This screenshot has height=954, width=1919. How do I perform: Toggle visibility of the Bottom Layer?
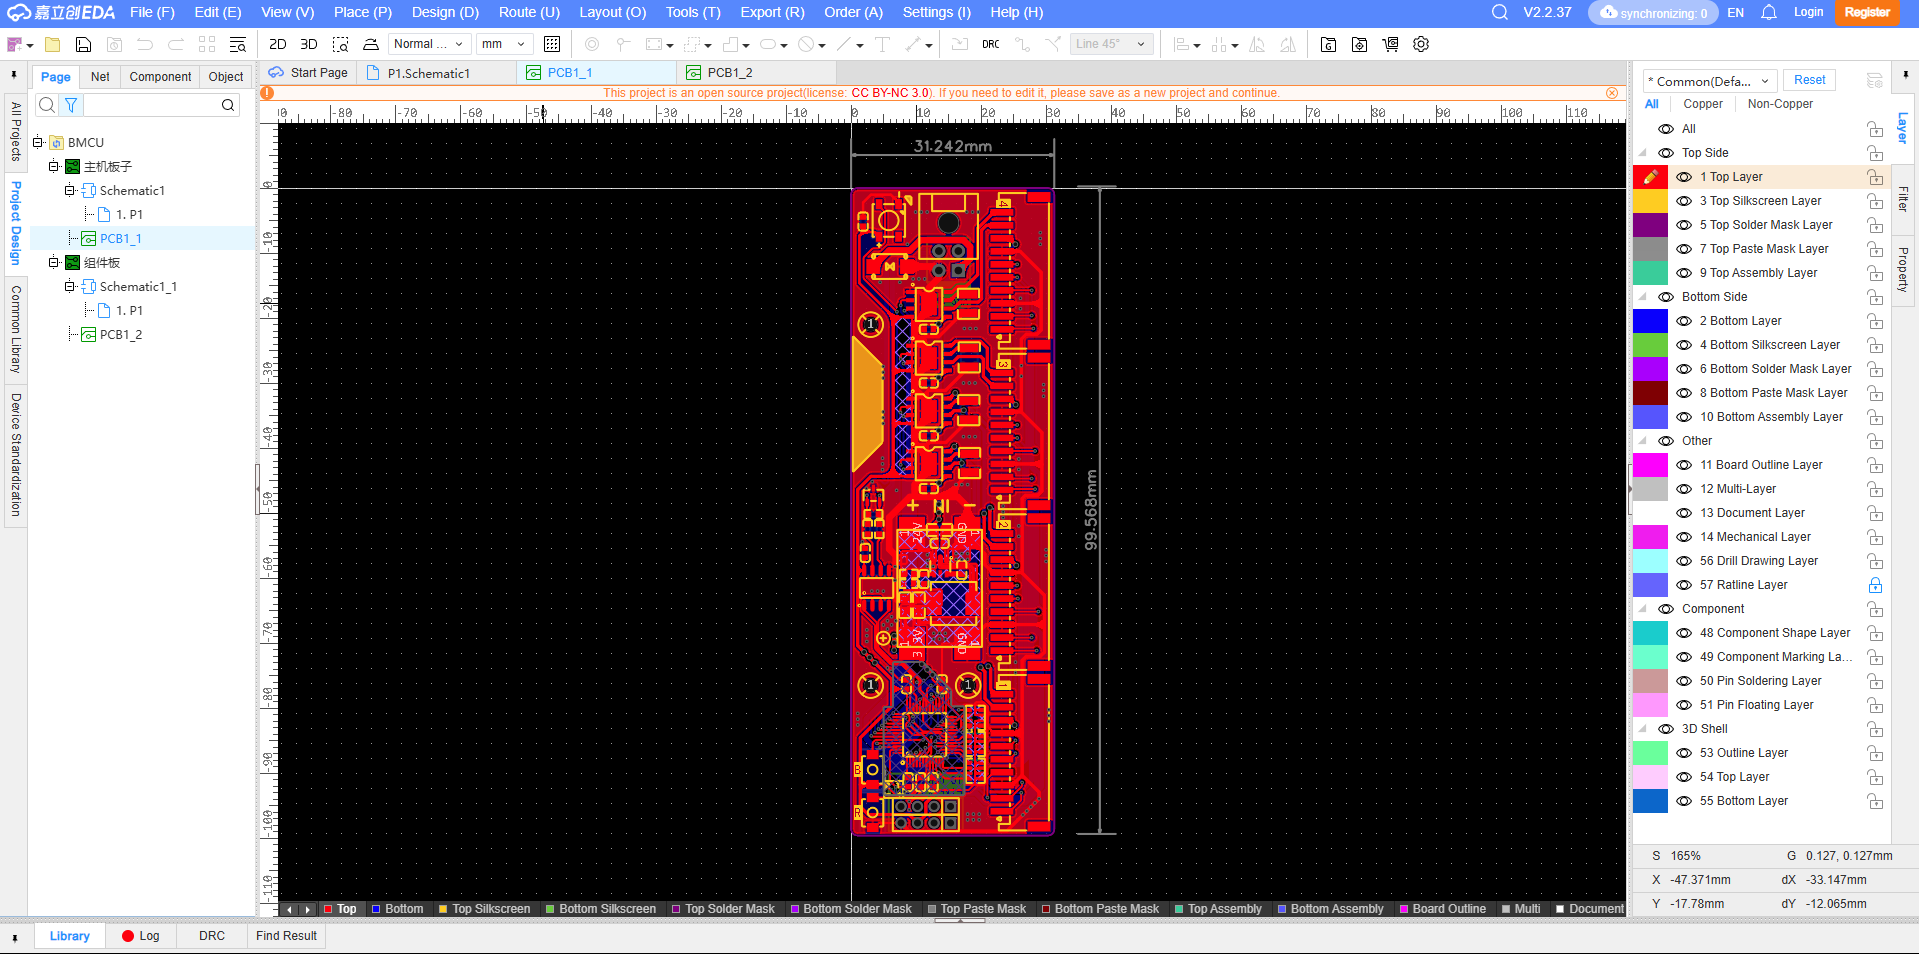click(1684, 321)
